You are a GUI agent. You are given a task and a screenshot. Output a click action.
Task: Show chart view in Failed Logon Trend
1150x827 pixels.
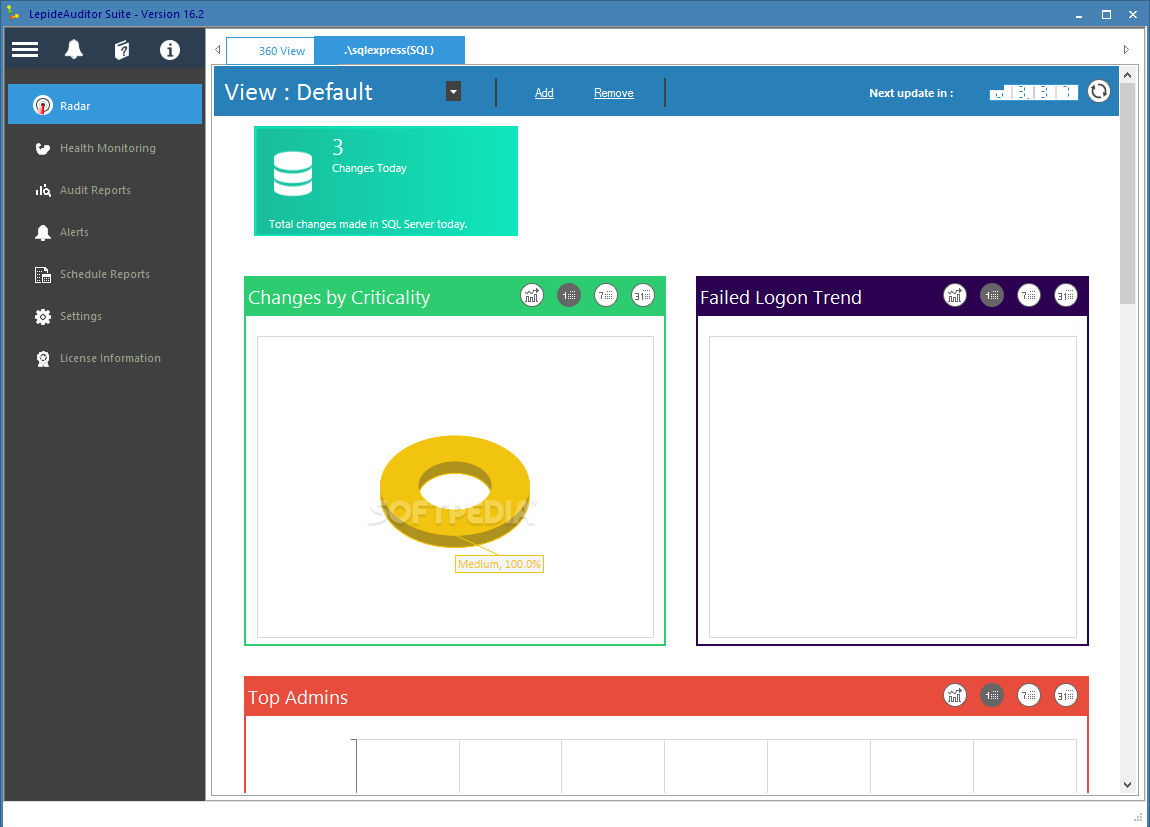955,295
